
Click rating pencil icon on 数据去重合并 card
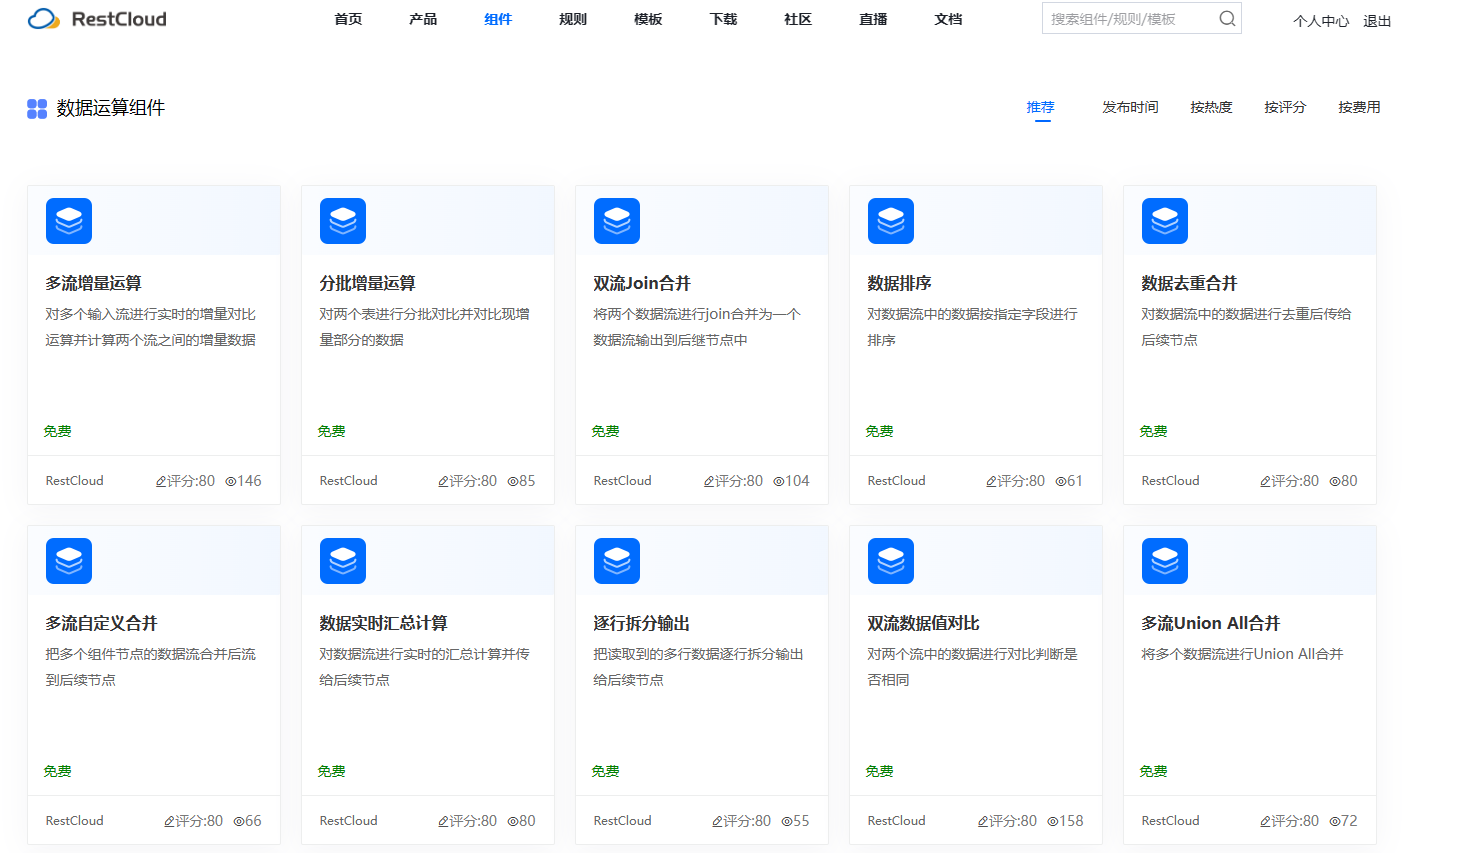pos(1265,482)
